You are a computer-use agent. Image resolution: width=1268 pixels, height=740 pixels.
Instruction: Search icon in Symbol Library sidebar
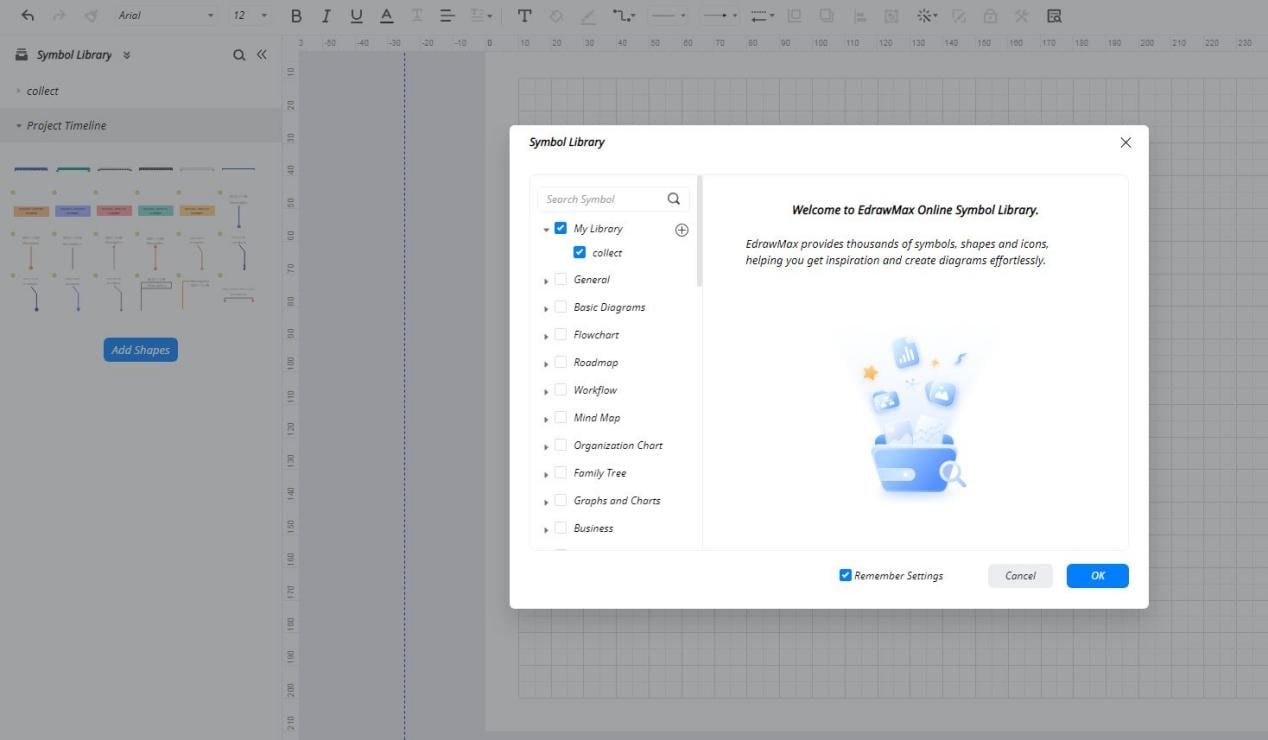pyautogui.click(x=239, y=55)
